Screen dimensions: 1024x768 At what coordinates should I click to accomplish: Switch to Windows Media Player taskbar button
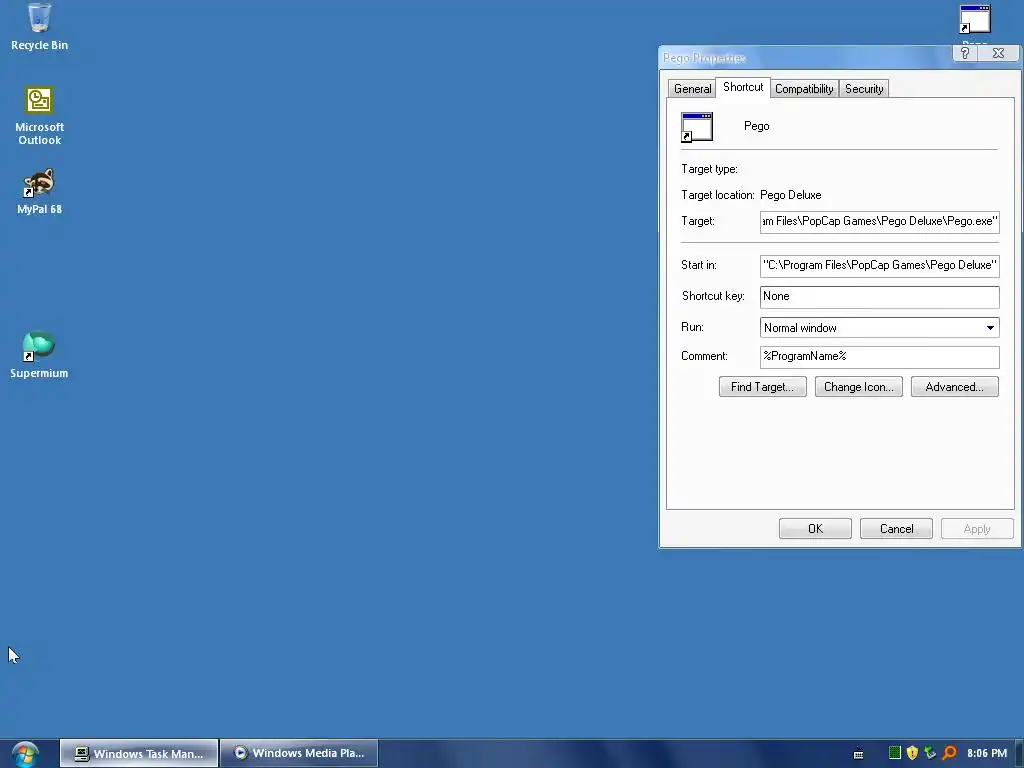pos(299,754)
